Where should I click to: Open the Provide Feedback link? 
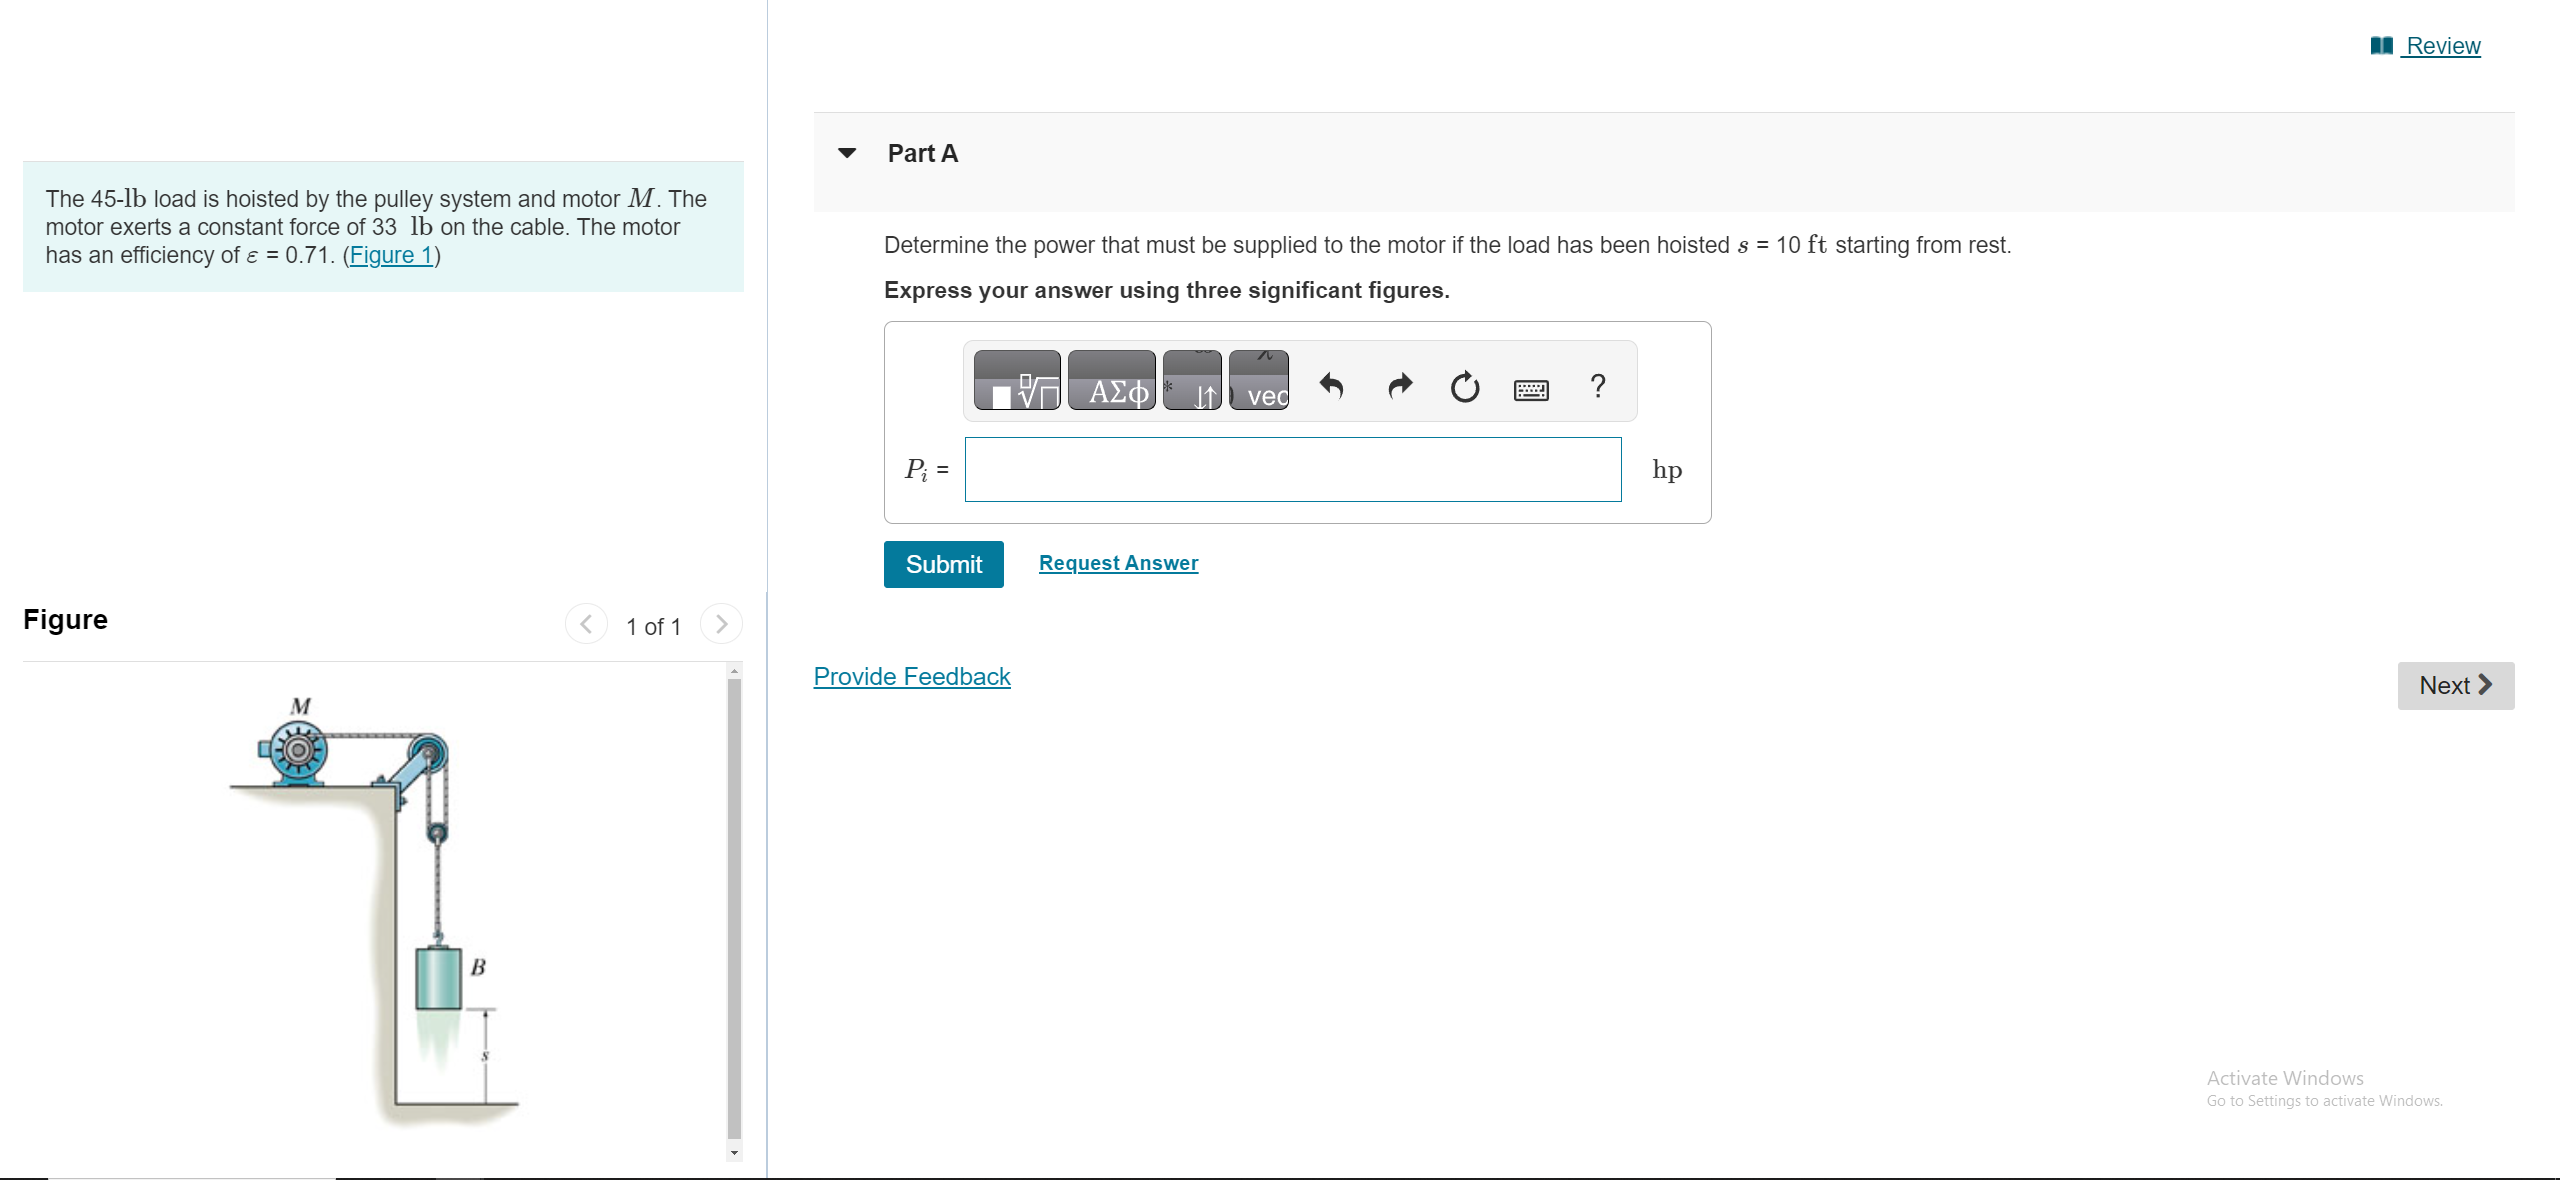(x=911, y=677)
